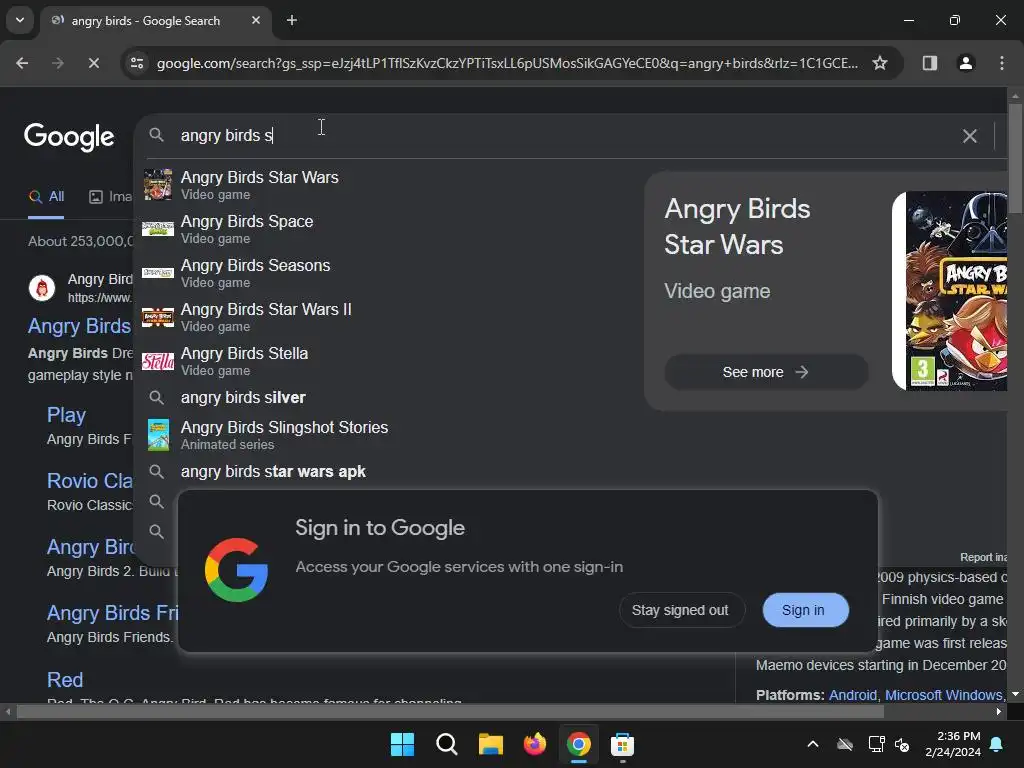
Task: Choose Angry Birds Seasons suggestion
Action: click(385, 273)
